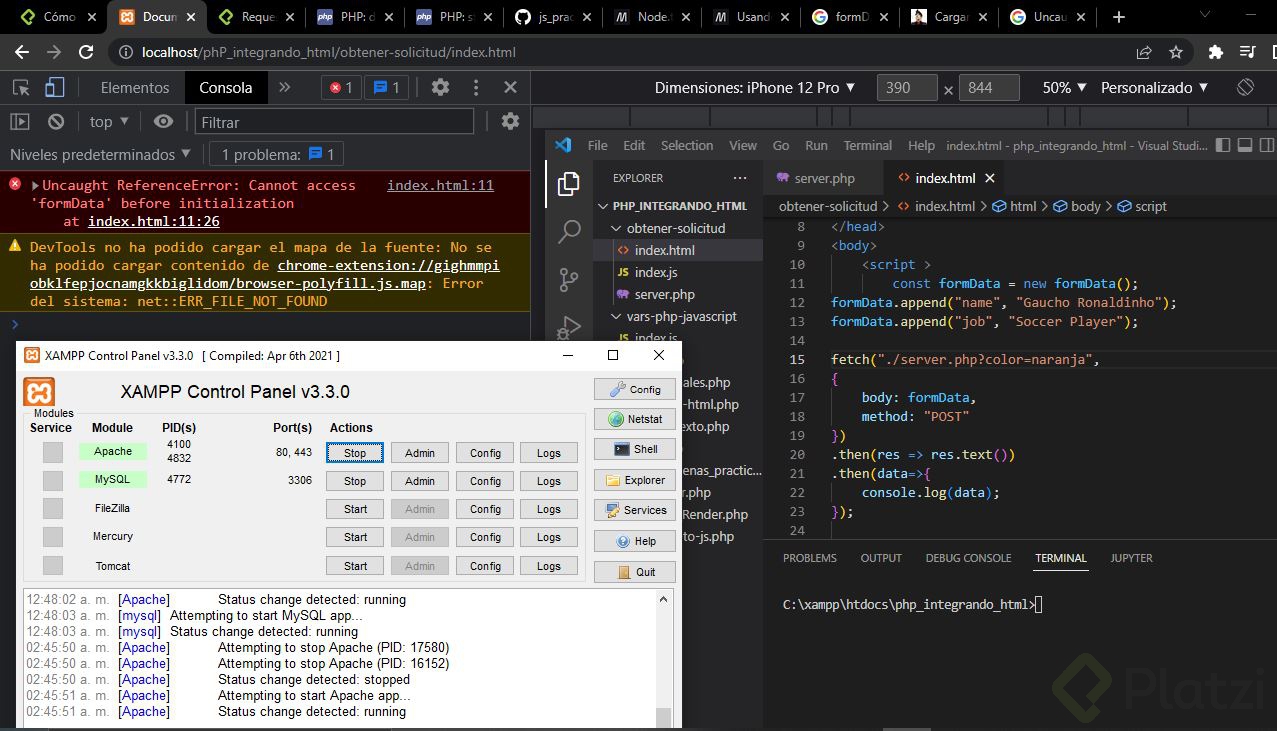This screenshot has width=1277, height=731.
Task: Click the DevTools inspect element icon
Action: coord(20,88)
